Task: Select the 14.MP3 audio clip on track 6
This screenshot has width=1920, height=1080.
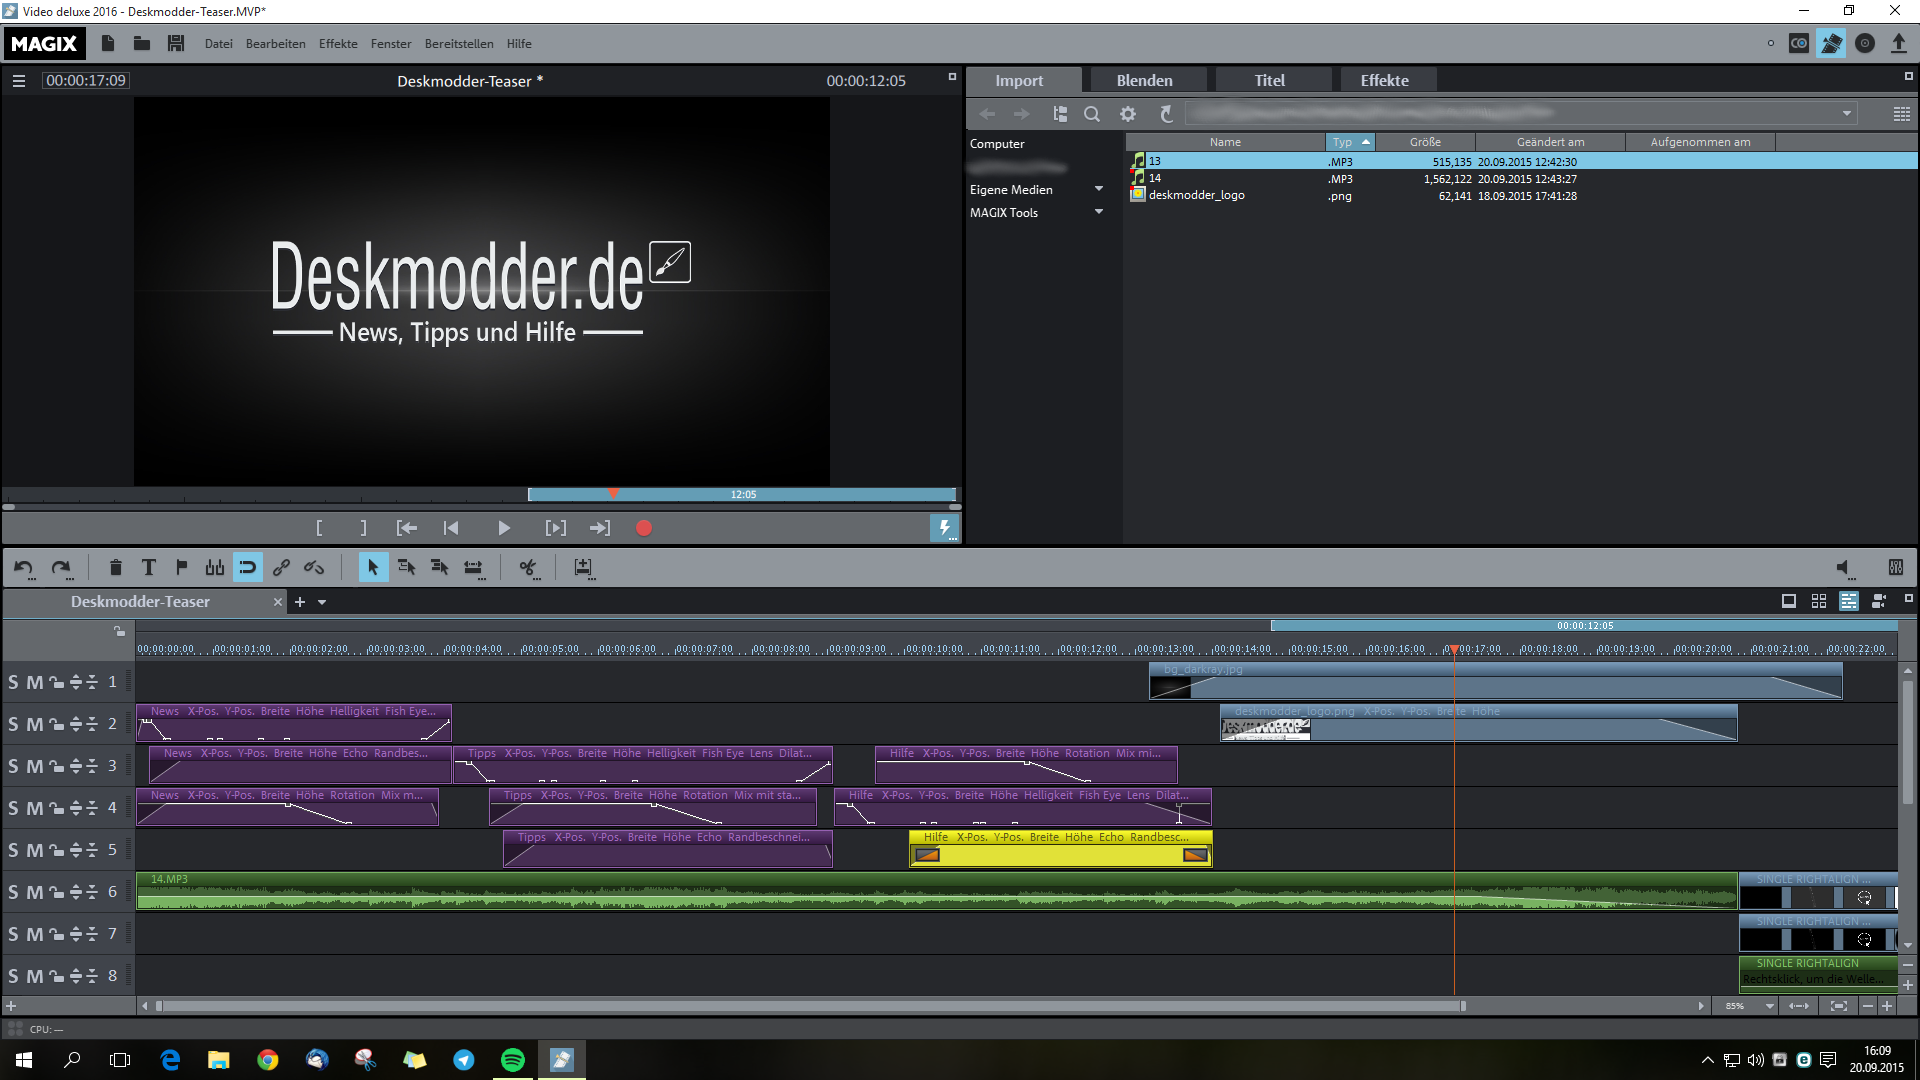Action: (936, 891)
